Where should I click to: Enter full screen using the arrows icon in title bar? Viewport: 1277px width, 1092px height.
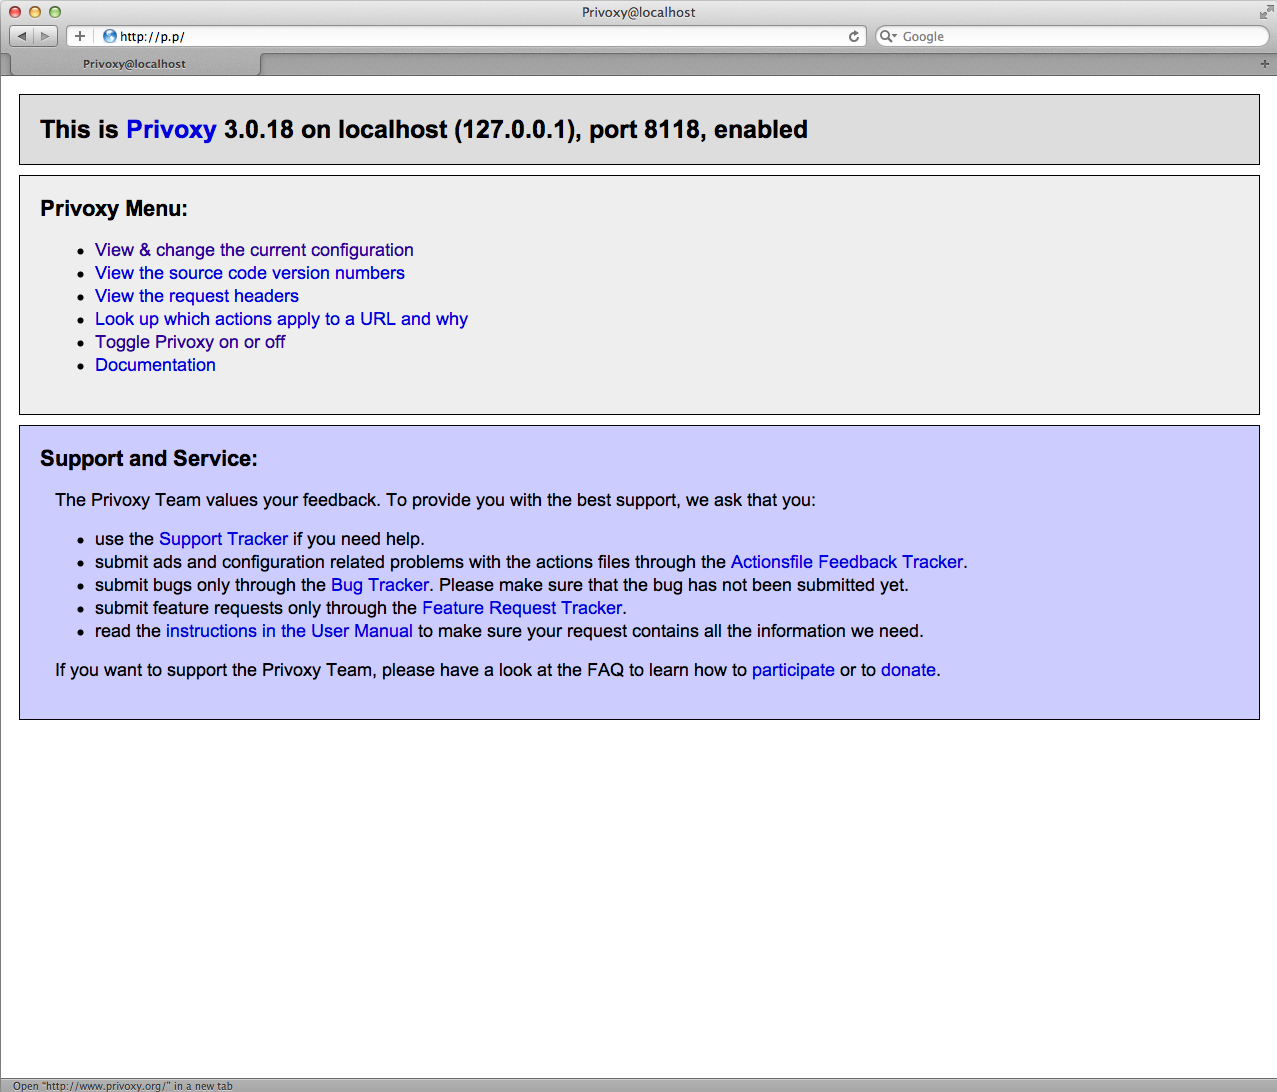1265,12
